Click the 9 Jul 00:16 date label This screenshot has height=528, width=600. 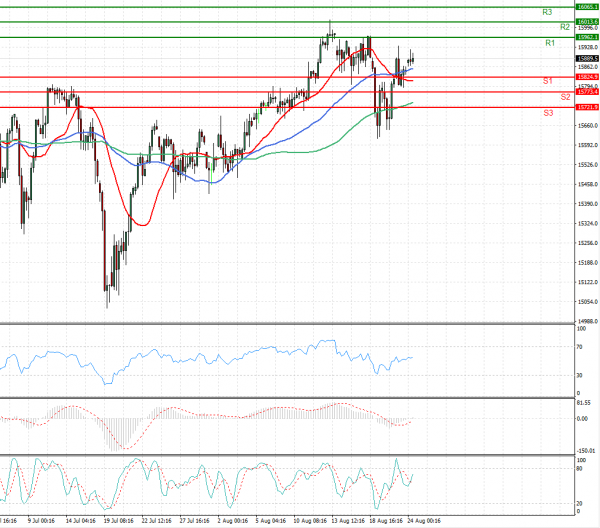tap(41, 521)
